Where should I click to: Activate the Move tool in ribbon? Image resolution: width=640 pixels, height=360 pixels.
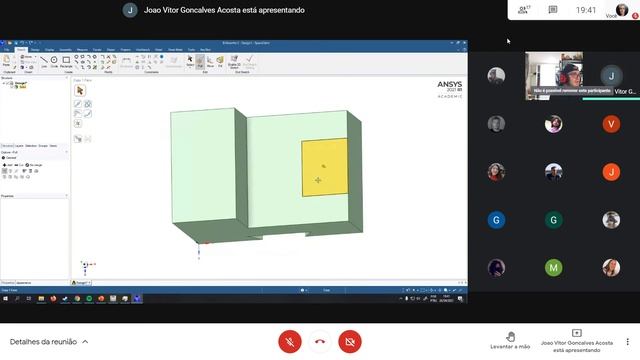point(210,62)
